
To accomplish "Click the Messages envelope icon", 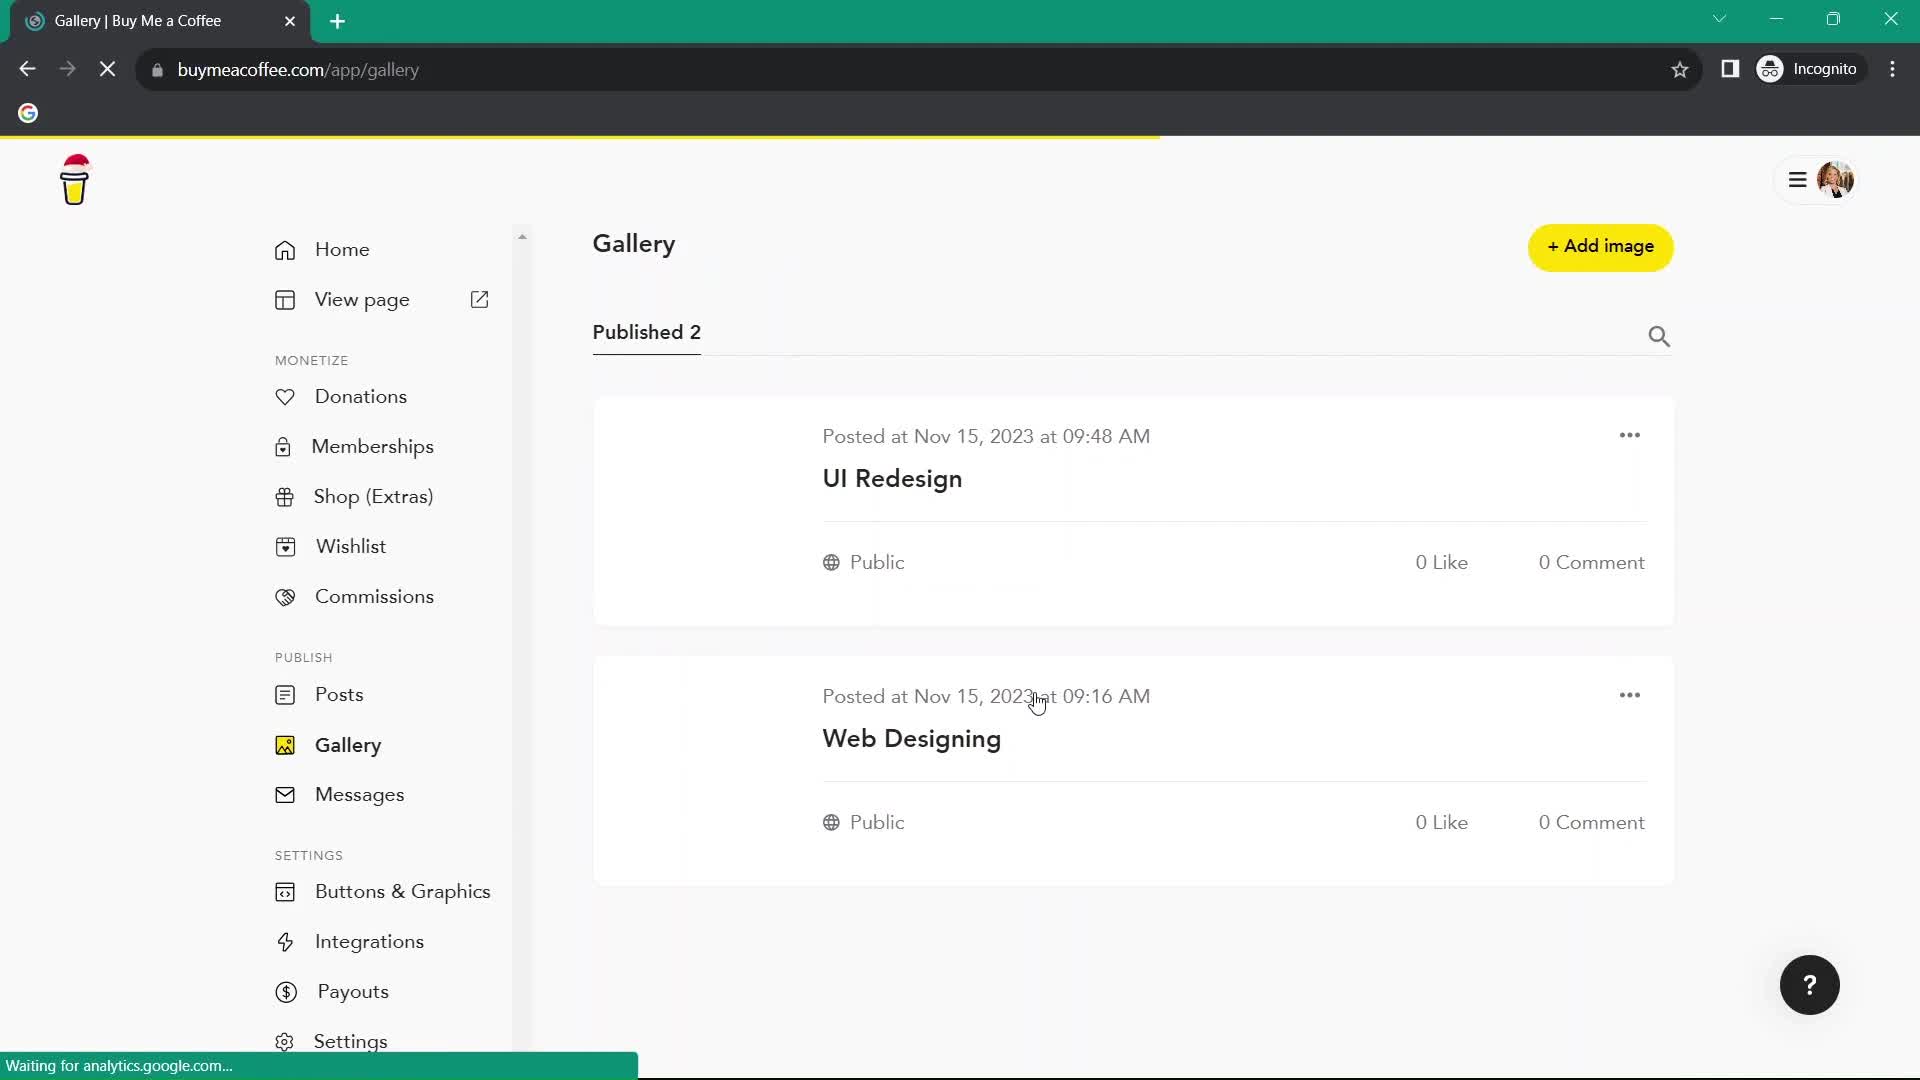I will click(285, 794).
